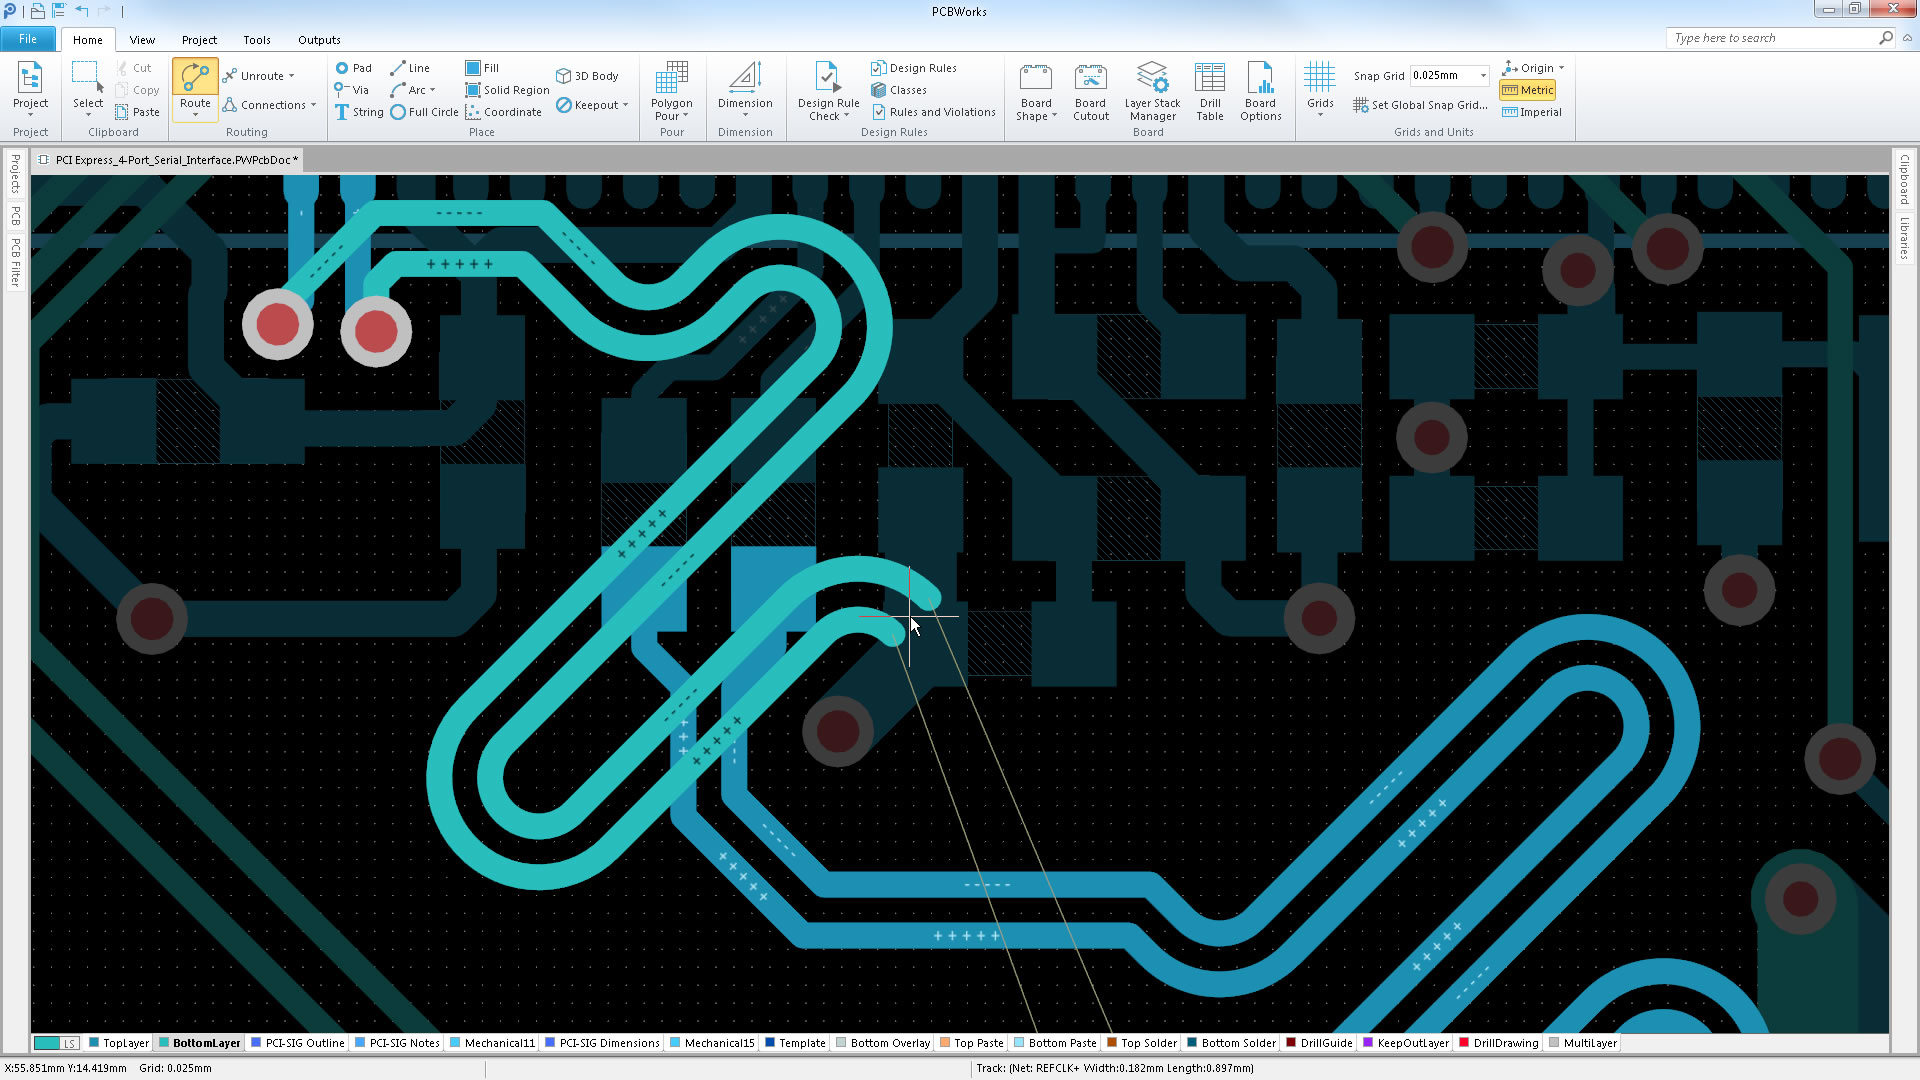The height and width of the screenshot is (1080, 1920).
Task: Open the Board Options dialog
Action: pyautogui.click(x=1260, y=90)
